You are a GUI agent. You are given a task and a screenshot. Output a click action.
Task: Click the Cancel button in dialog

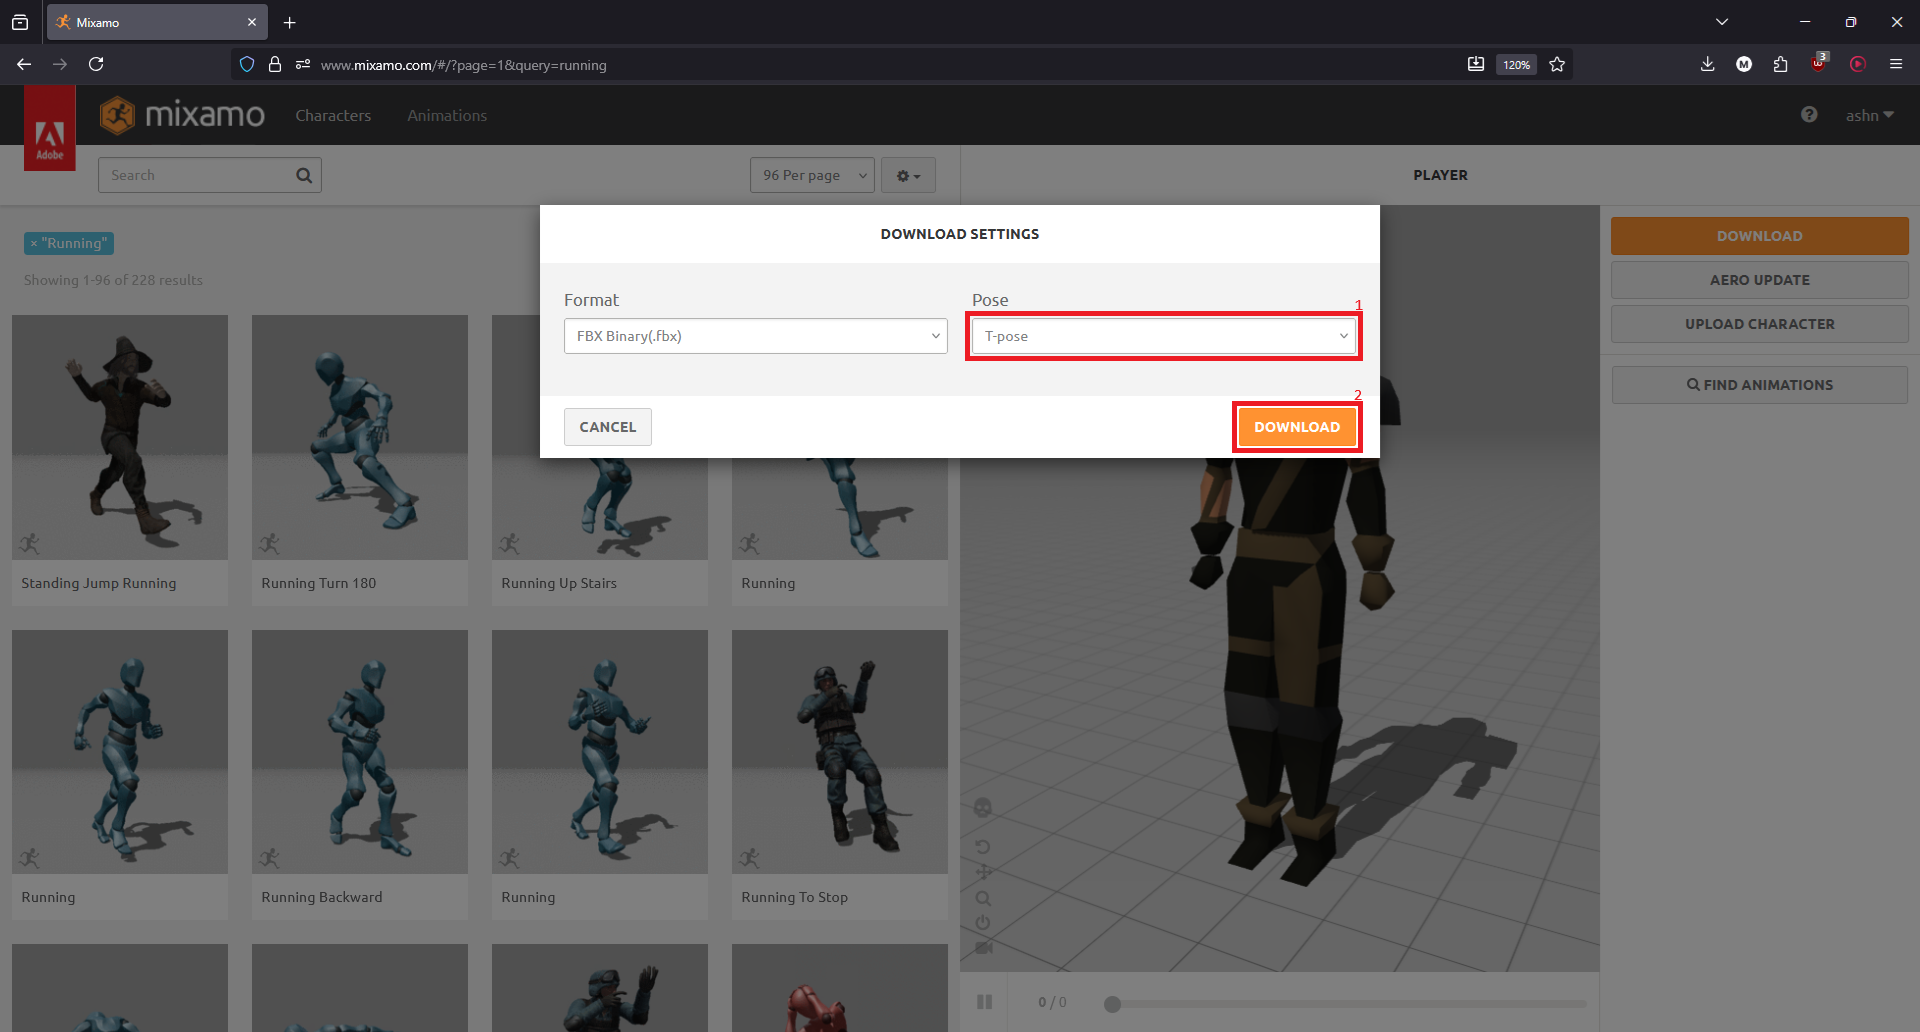pyautogui.click(x=607, y=427)
